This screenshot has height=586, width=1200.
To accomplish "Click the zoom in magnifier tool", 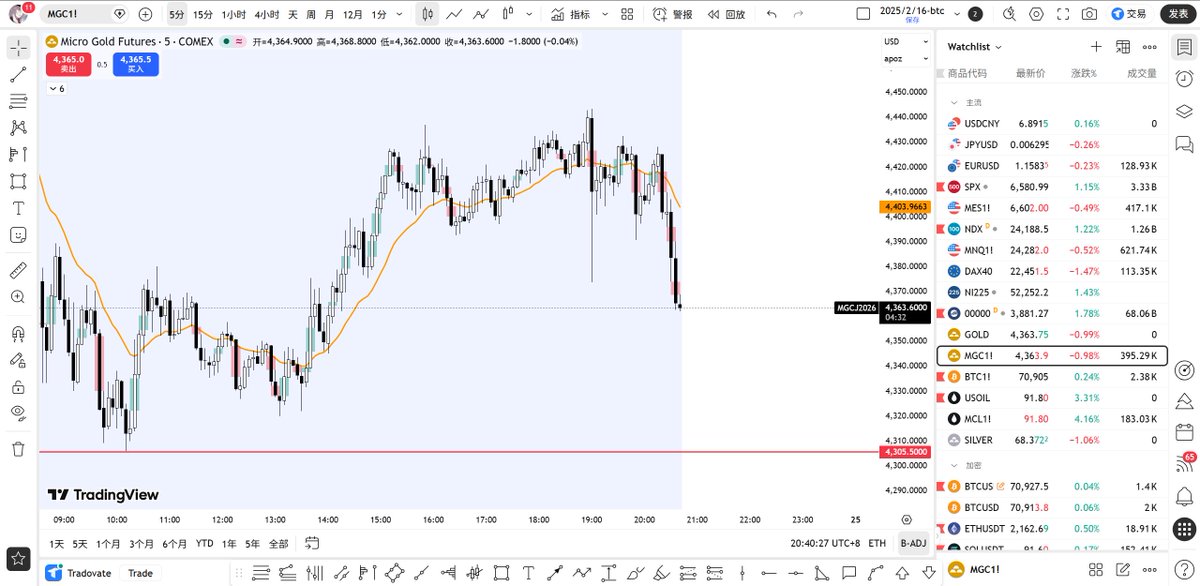I will coord(18,297).
